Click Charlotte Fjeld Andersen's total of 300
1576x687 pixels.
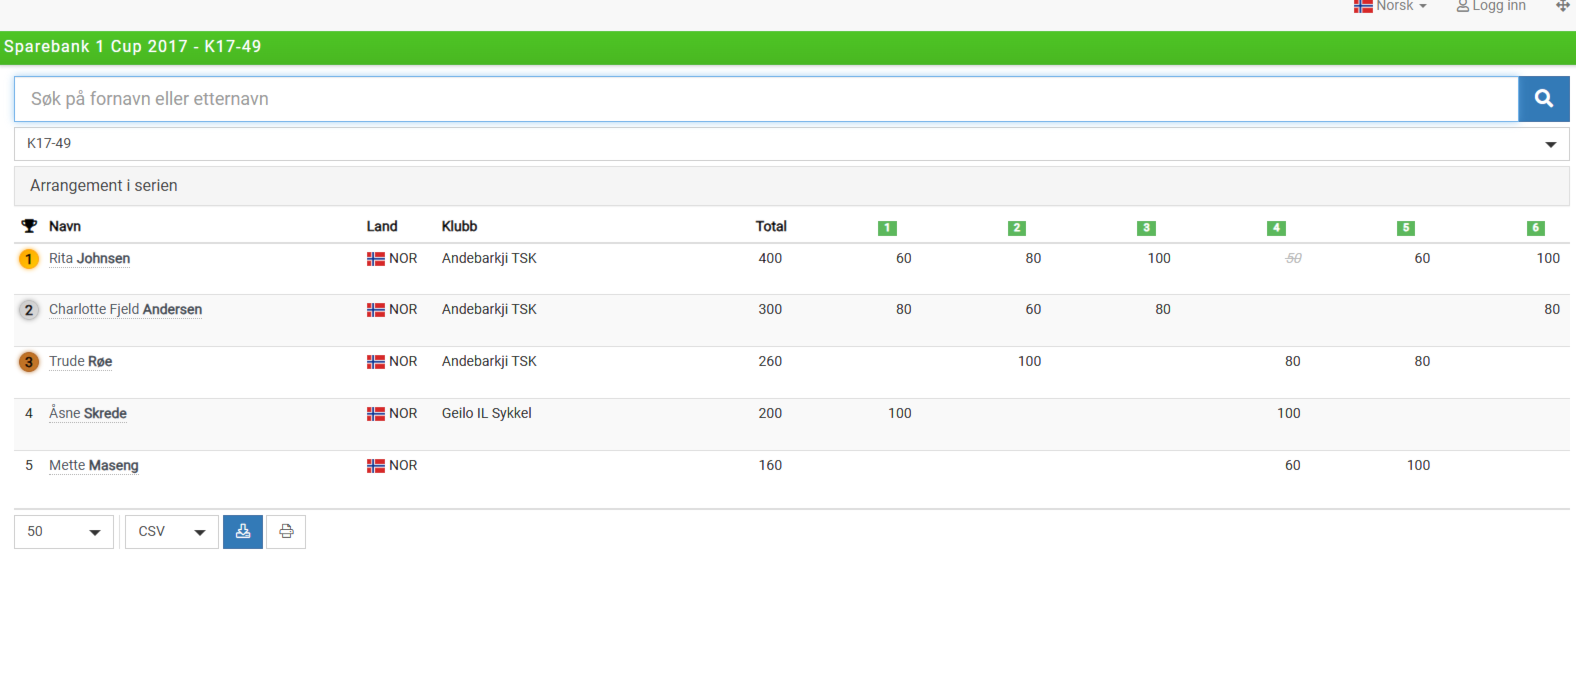click(770, 309)
